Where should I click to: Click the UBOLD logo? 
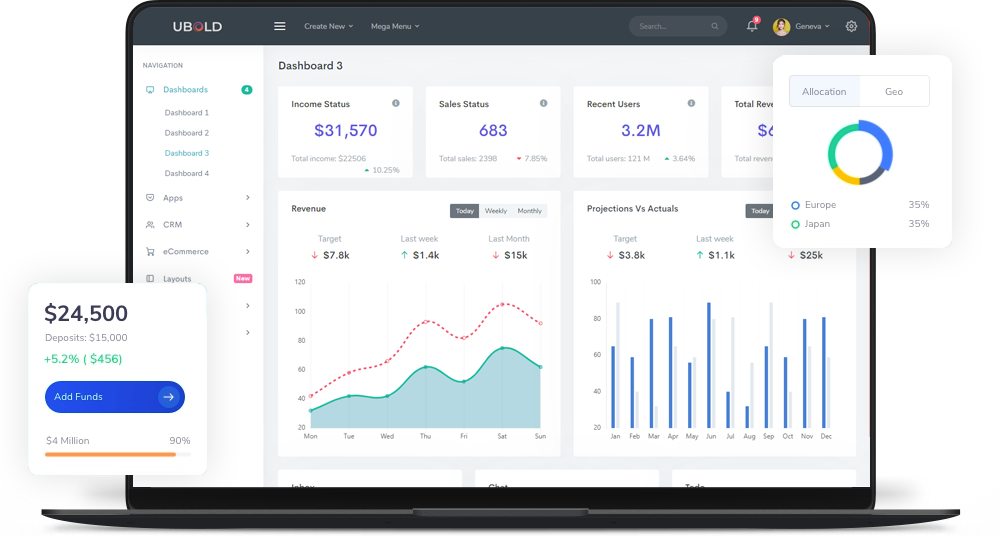coord(197,26)
